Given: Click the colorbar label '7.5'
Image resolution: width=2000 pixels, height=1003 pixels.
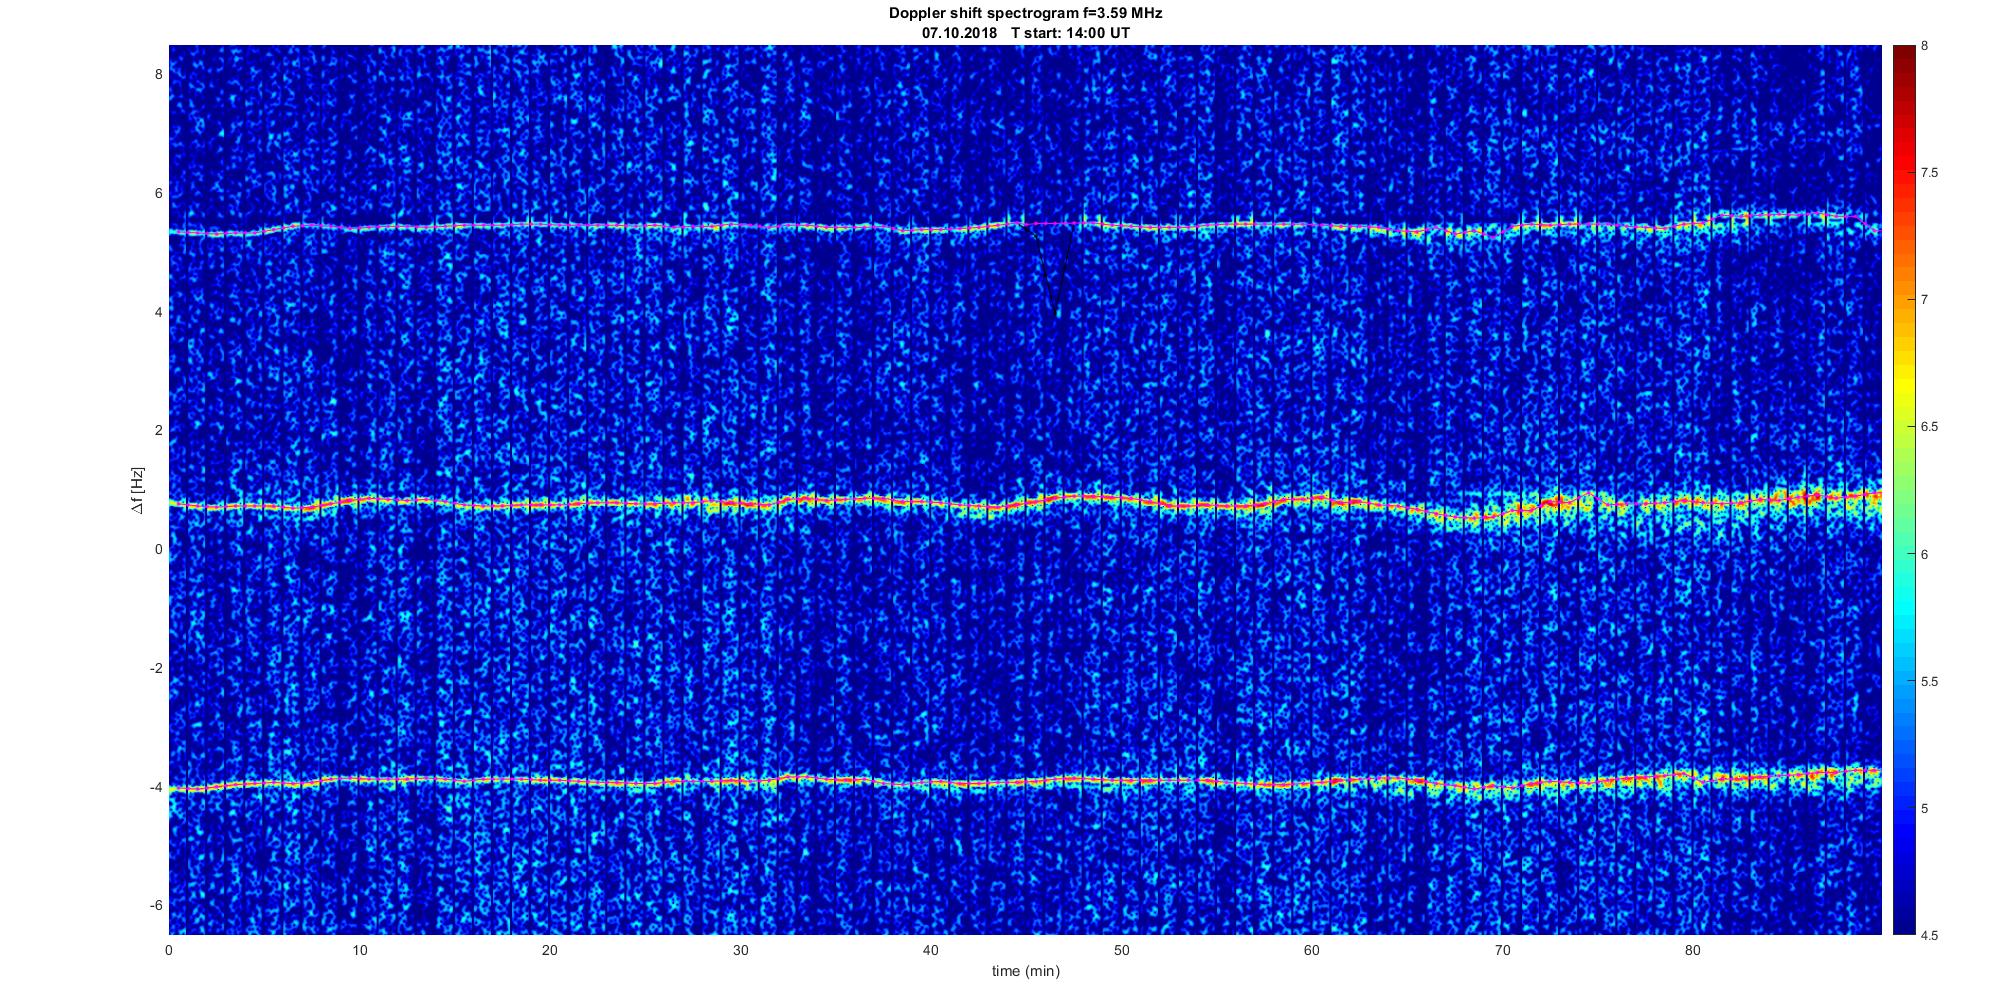Looking at the screenshot, I should click(x=1929, y=173).
